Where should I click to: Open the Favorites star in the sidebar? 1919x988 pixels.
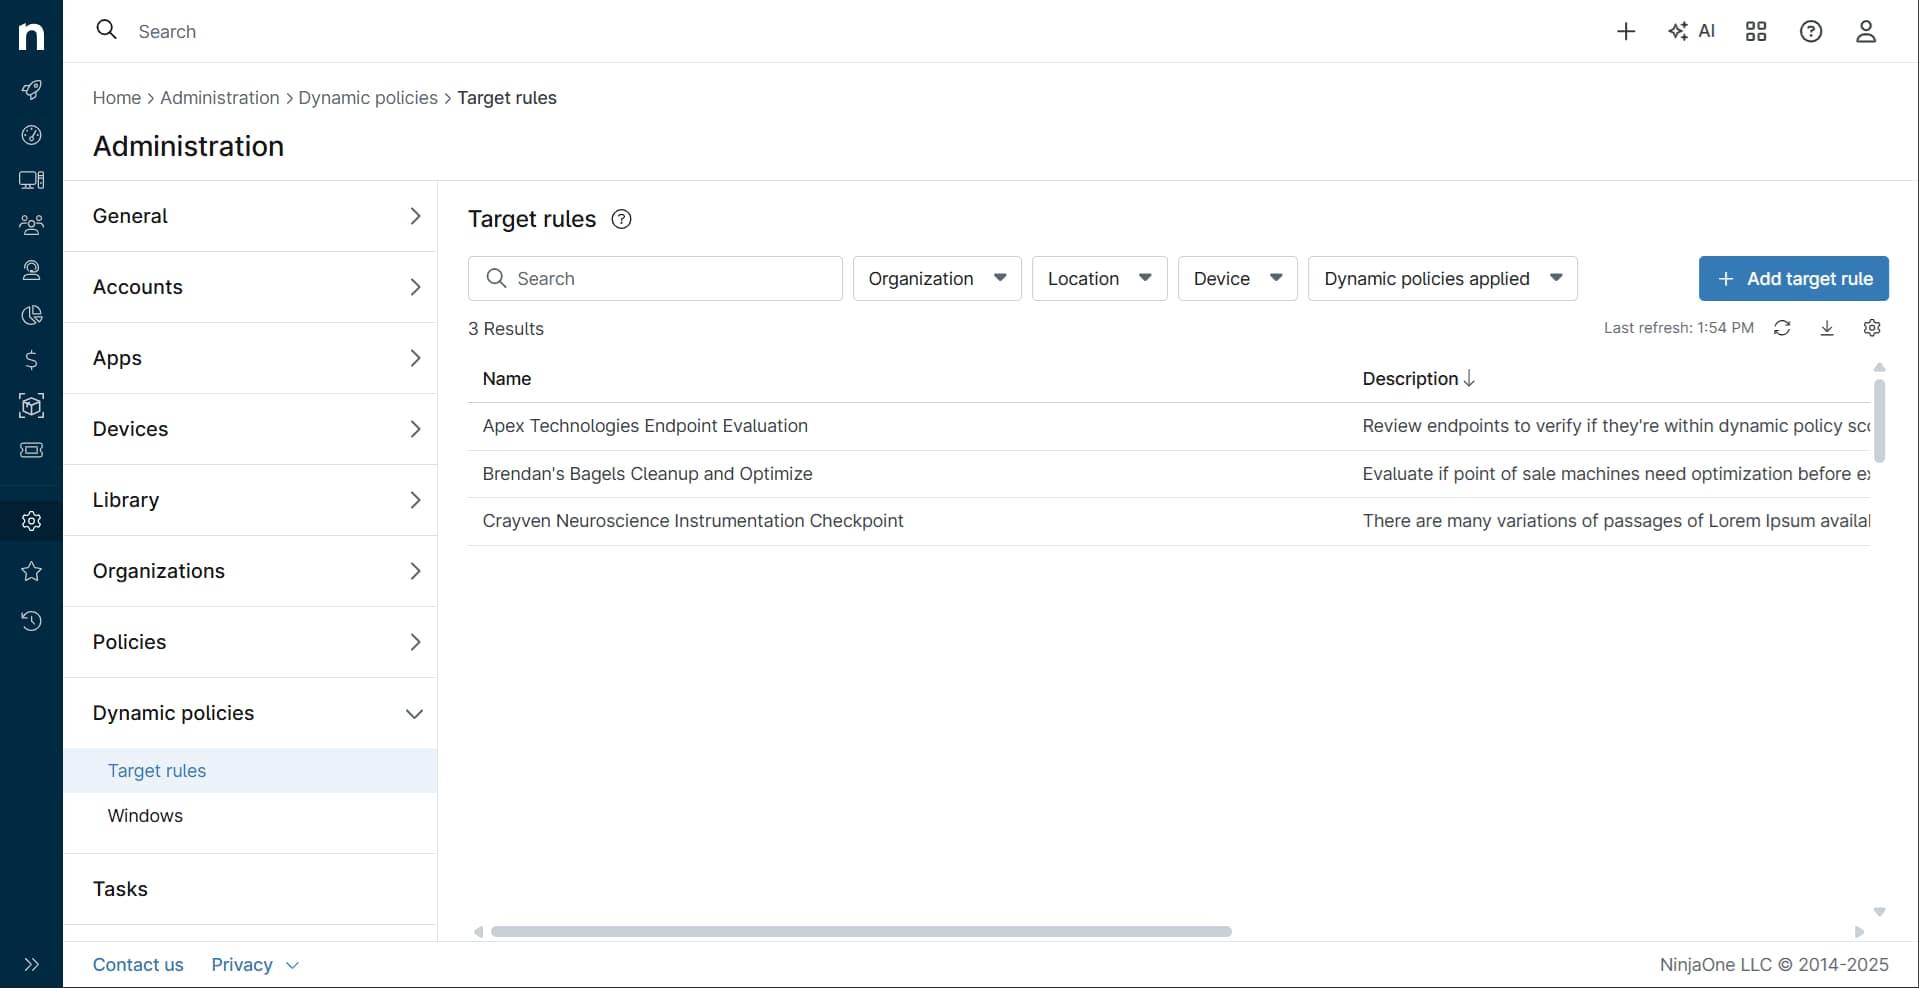(x=32, y=571)
